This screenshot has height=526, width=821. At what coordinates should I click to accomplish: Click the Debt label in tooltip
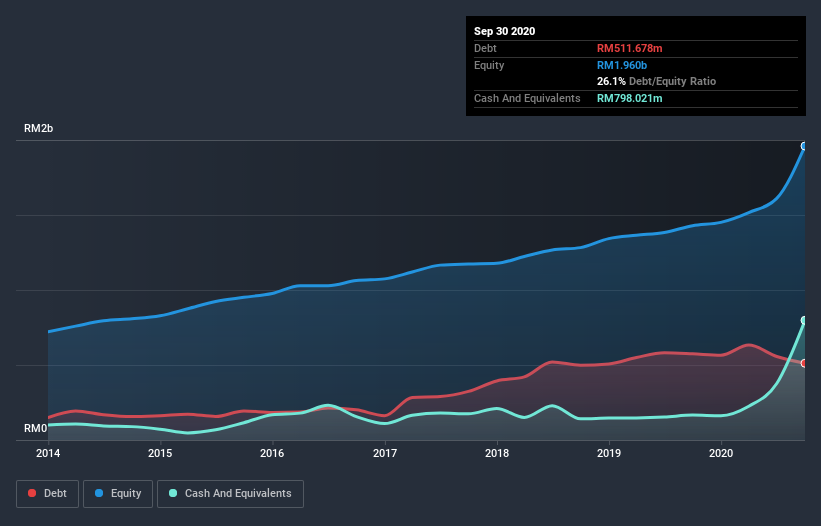pyautogui.click(x=485, y=48)
